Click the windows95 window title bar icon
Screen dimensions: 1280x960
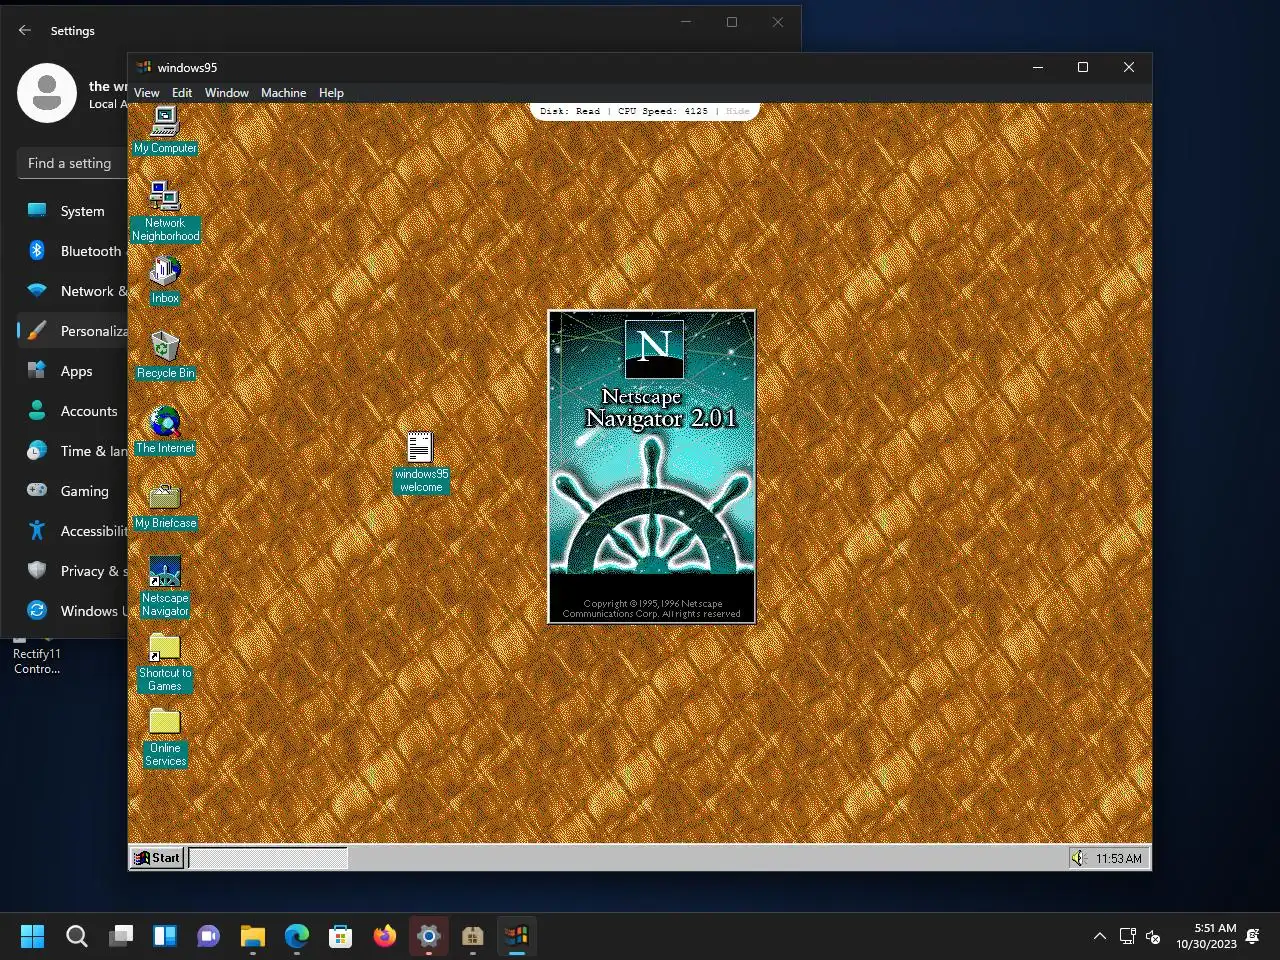click(x=144, y=67)
